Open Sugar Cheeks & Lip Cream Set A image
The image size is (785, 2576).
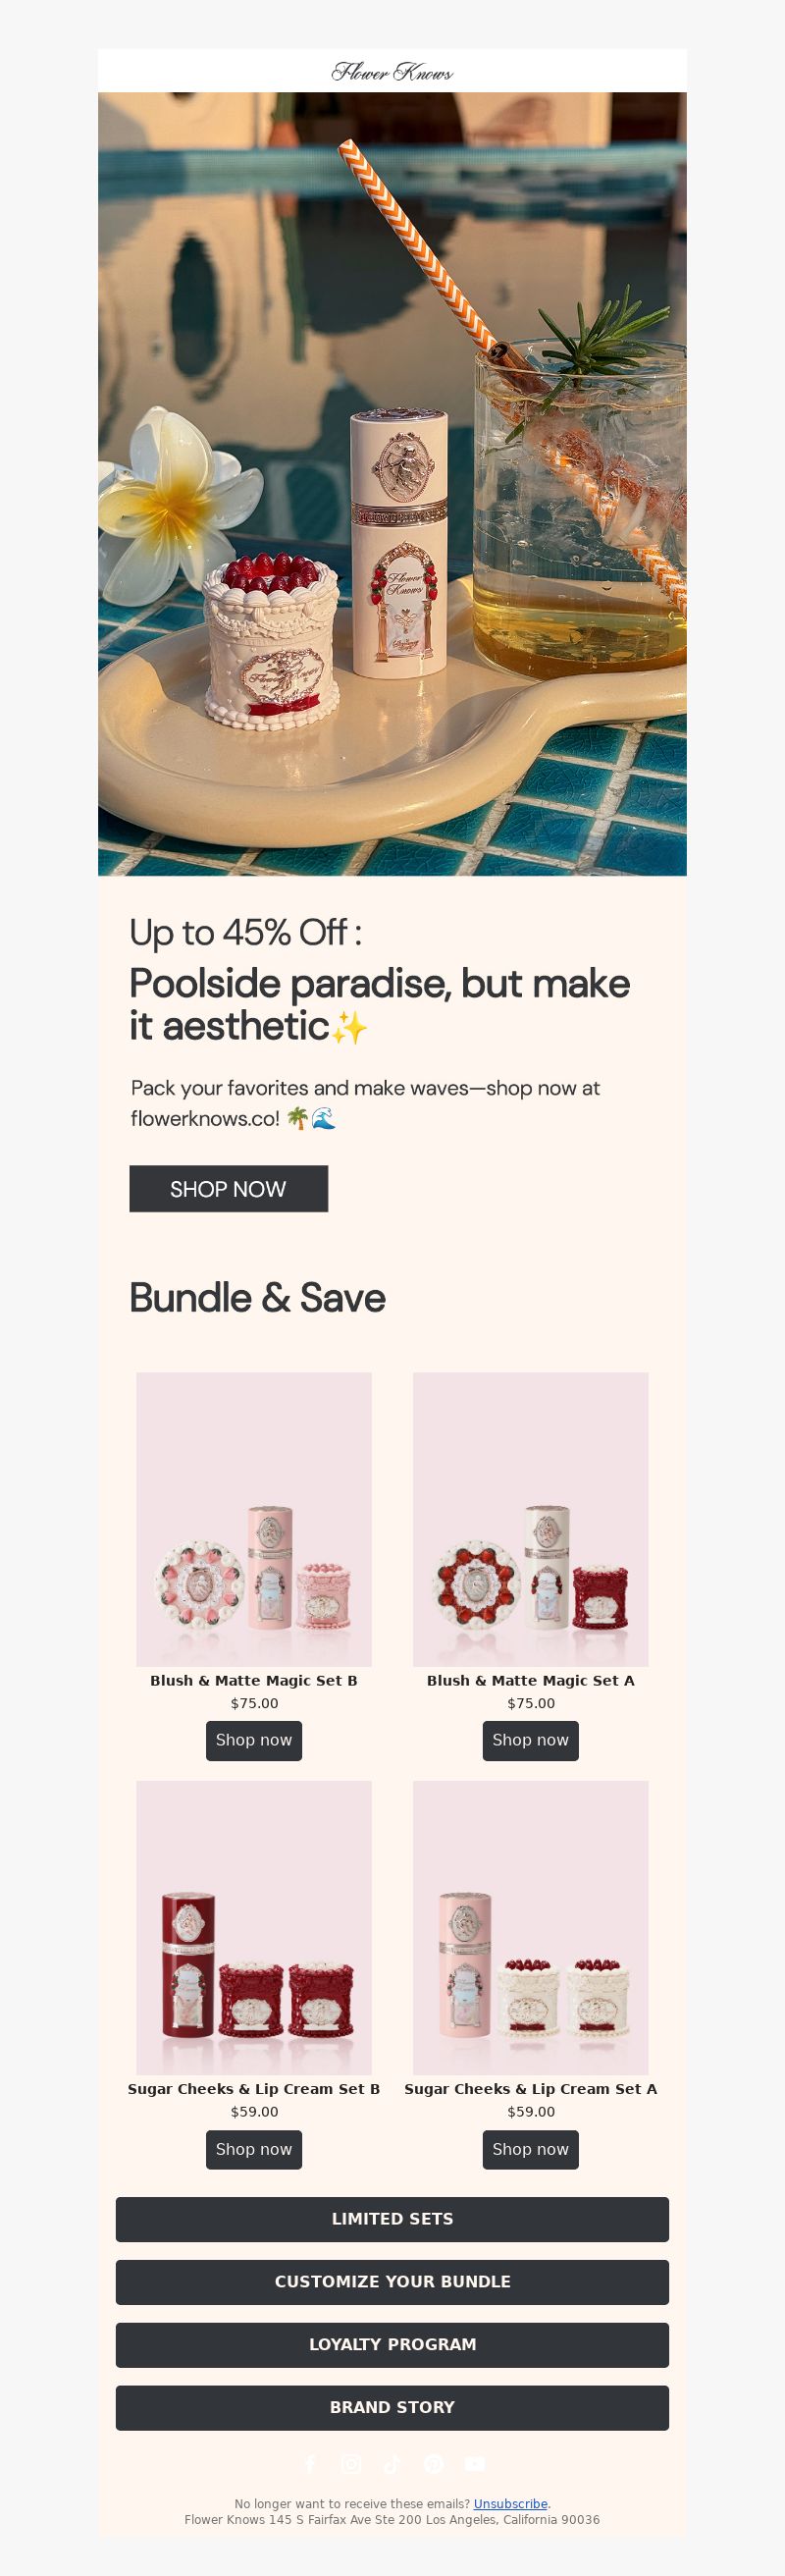click(x=530, y=1927)
